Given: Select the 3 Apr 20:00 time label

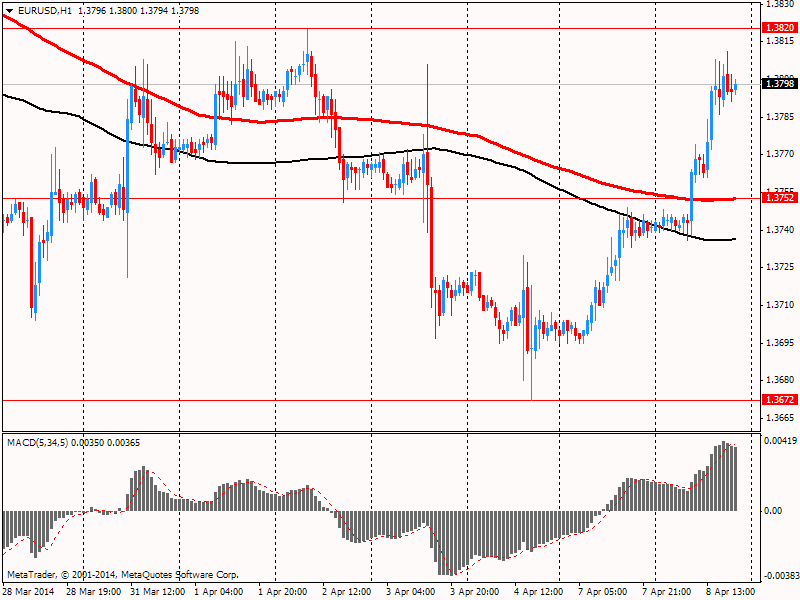Looking at the screenshot, I should 474,592.
